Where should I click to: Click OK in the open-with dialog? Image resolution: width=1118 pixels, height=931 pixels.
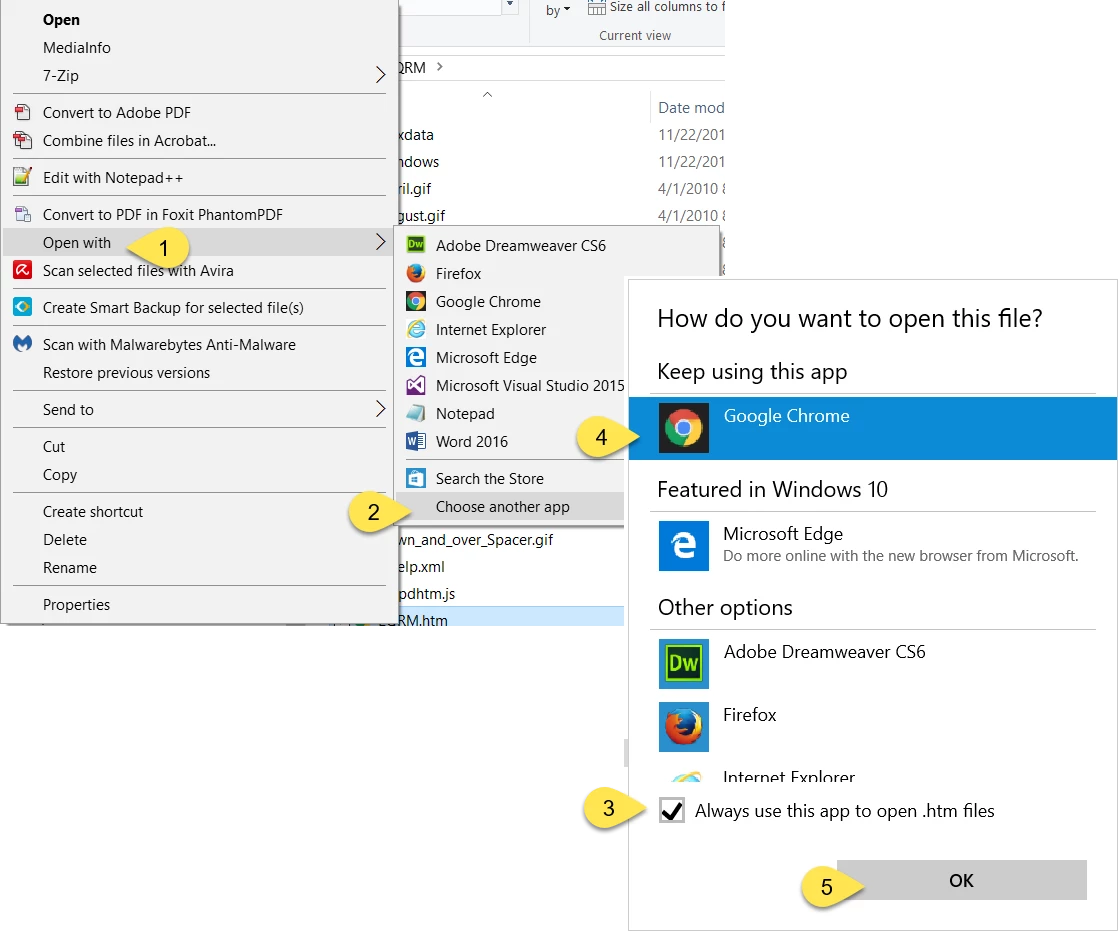[x=961, y=880]
